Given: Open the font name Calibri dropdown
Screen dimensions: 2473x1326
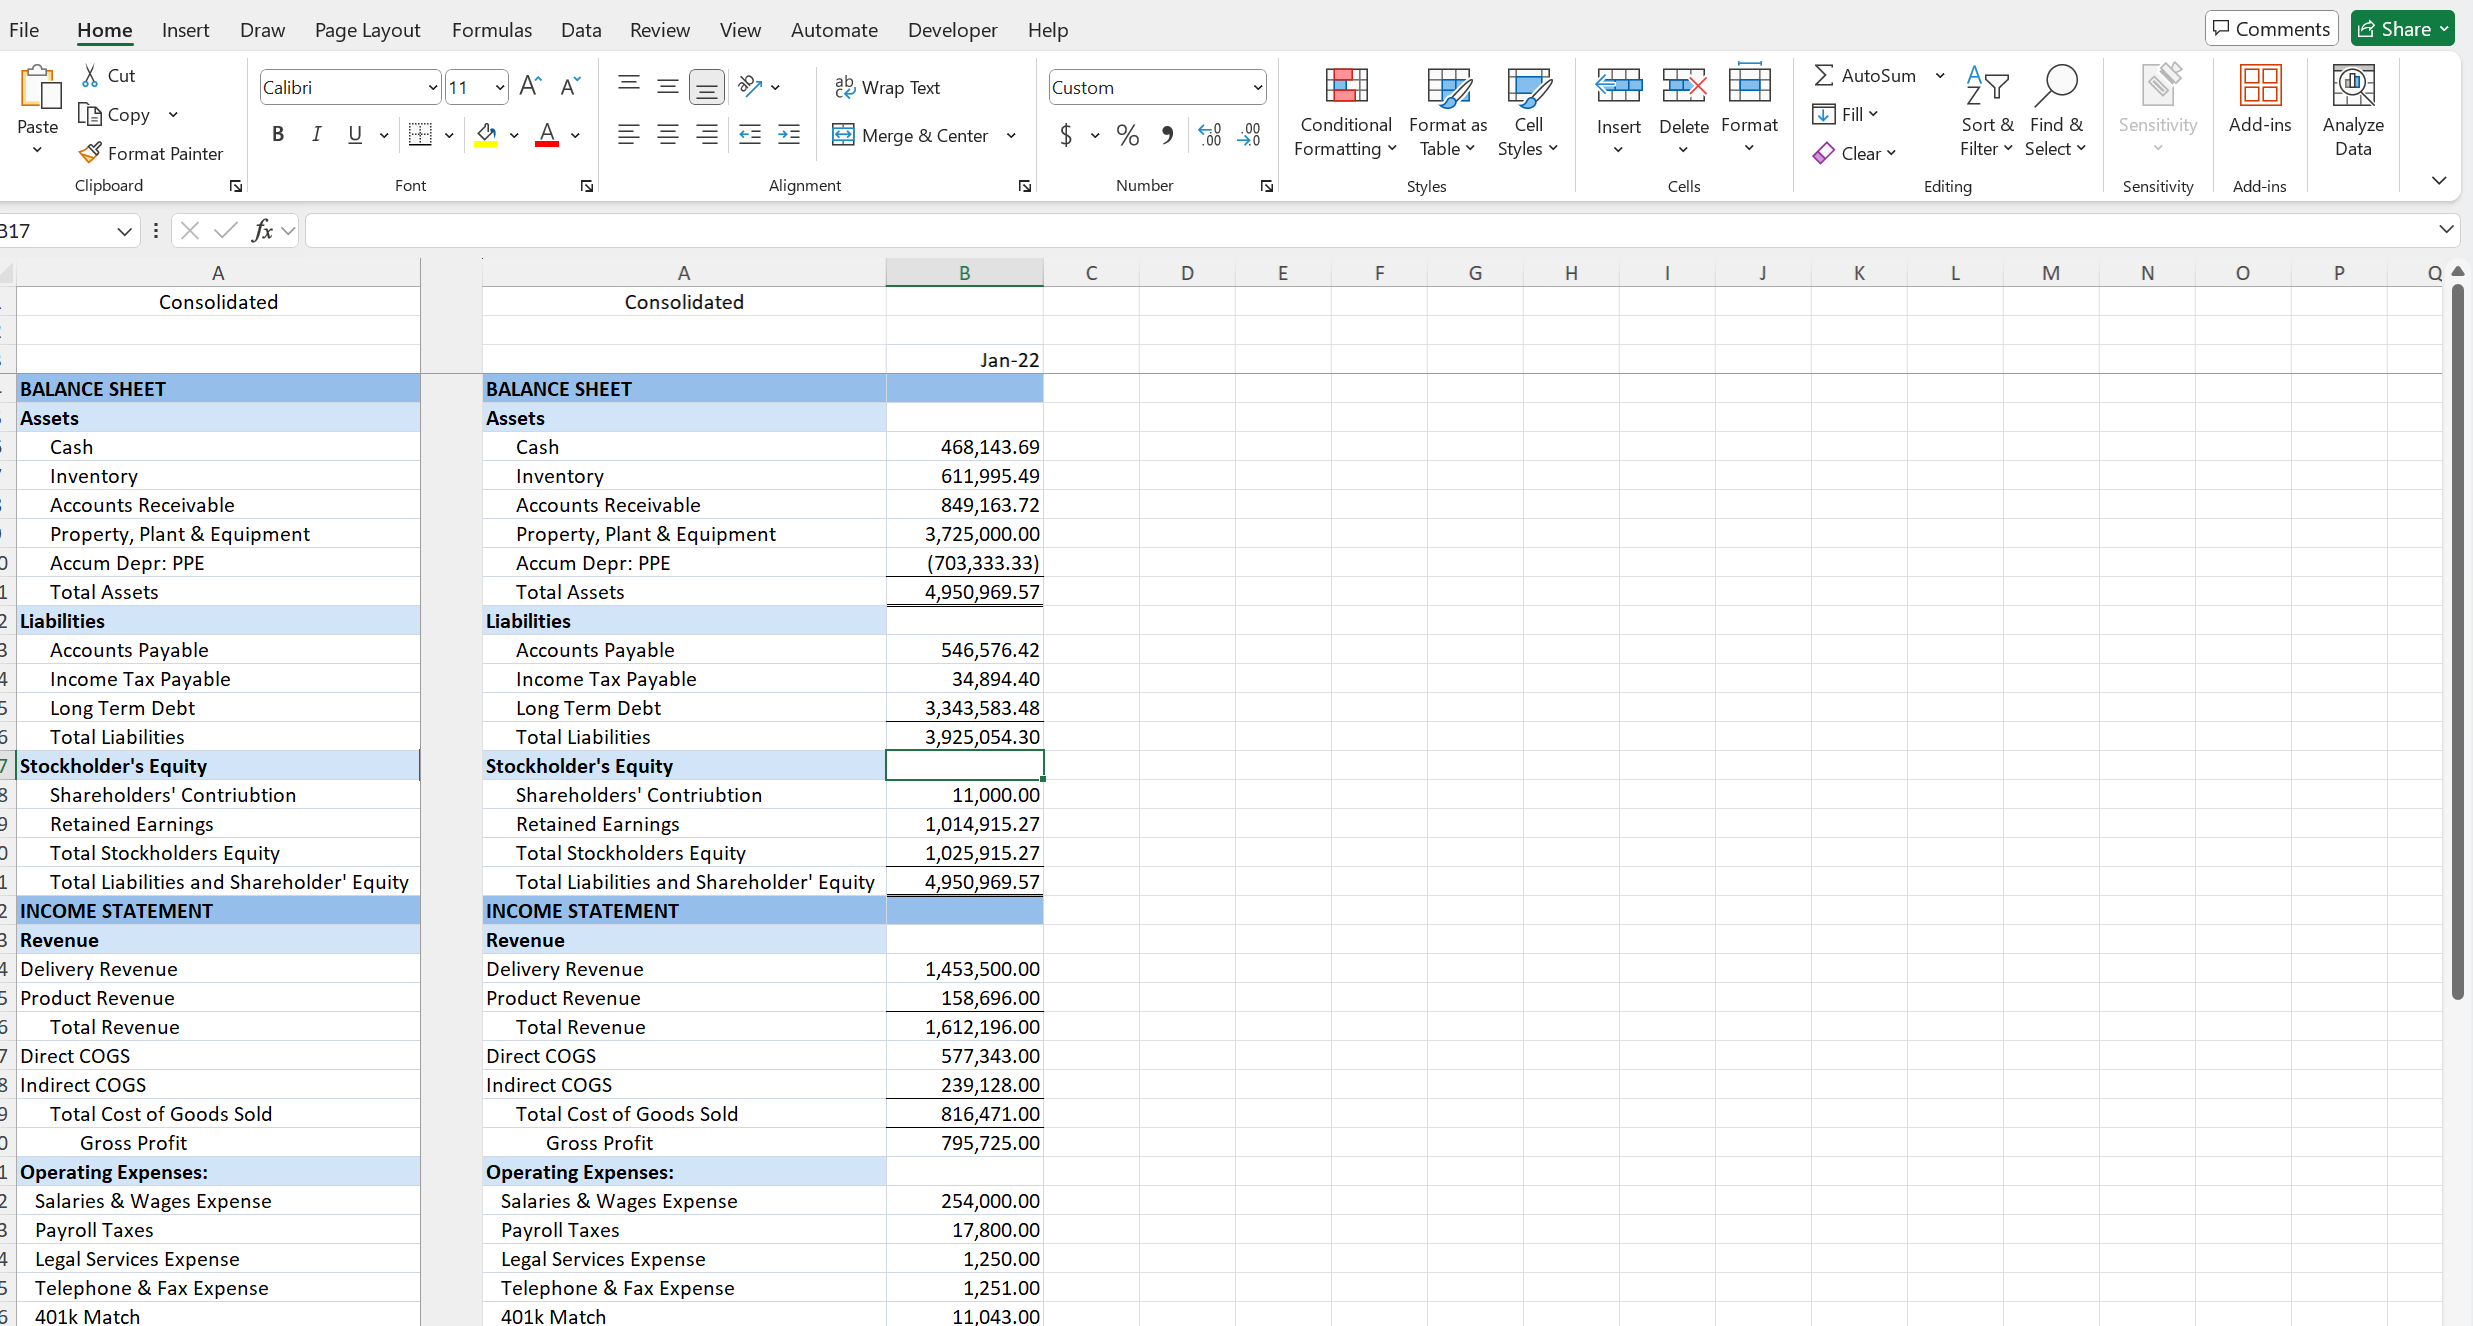Looking at the screenshot, I should pyautogui.click(x=432, y=88).
